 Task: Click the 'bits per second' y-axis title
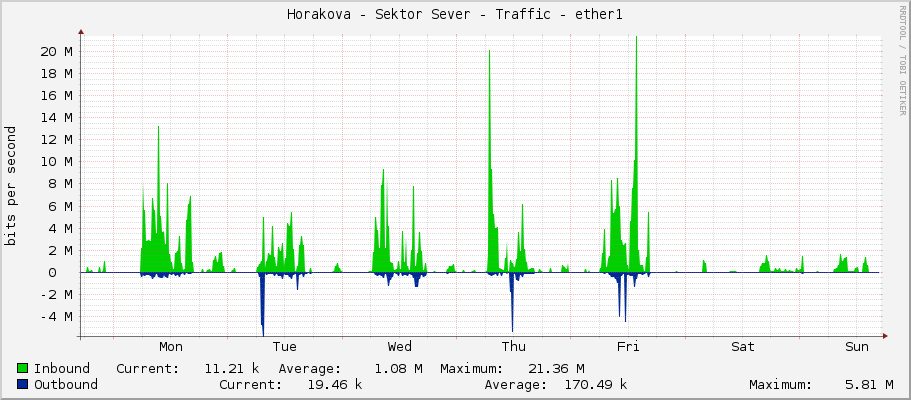click(x=11, y=186)
